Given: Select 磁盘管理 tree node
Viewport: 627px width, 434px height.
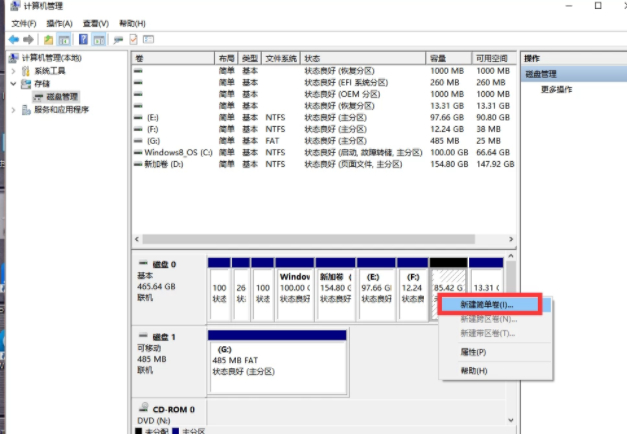Looking at the screenshot, I should (62, 97).
